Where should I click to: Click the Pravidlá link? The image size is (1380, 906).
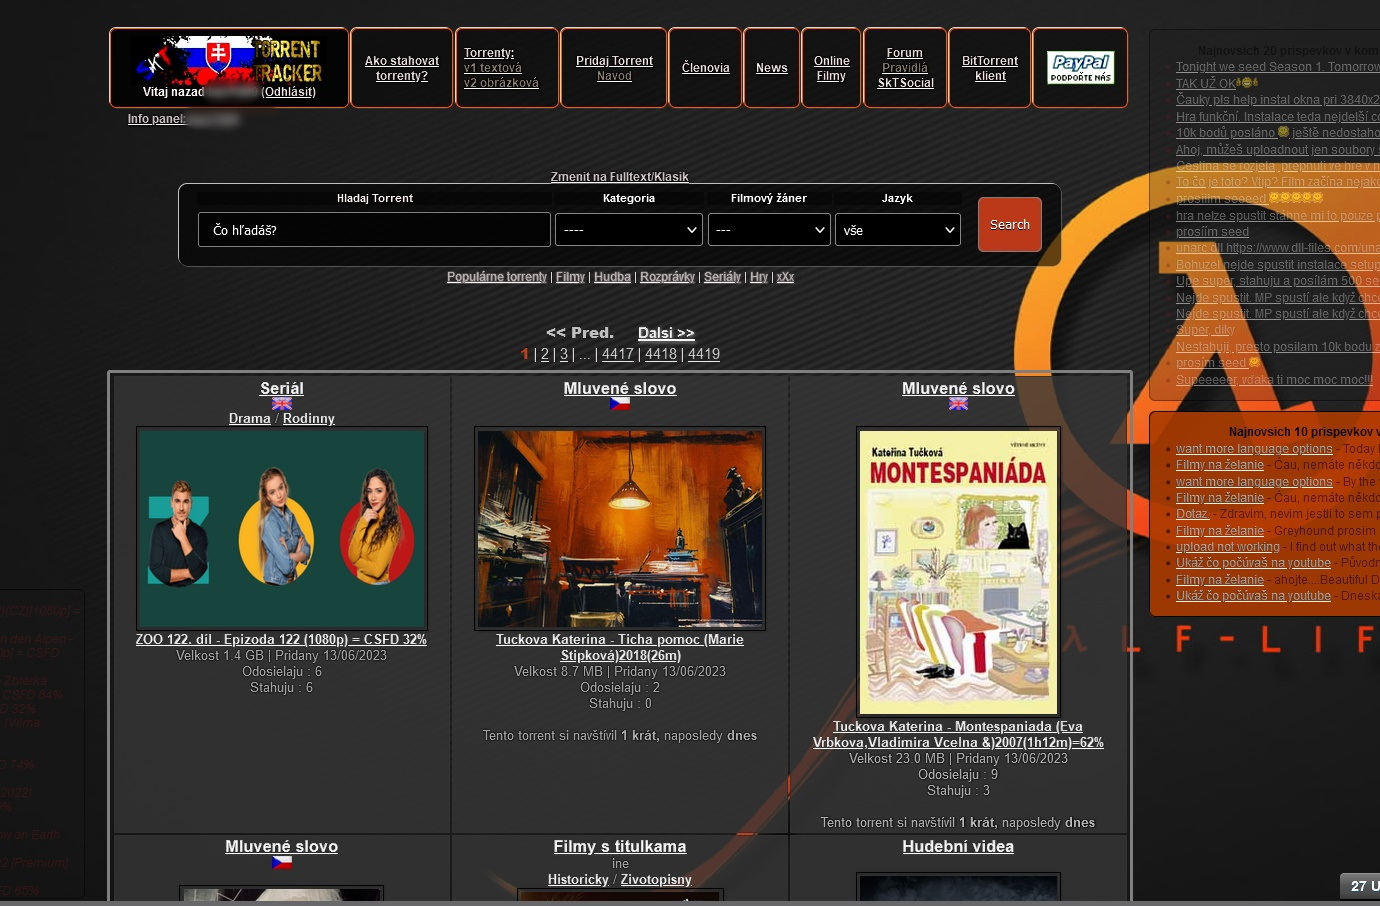pos(905,68)
